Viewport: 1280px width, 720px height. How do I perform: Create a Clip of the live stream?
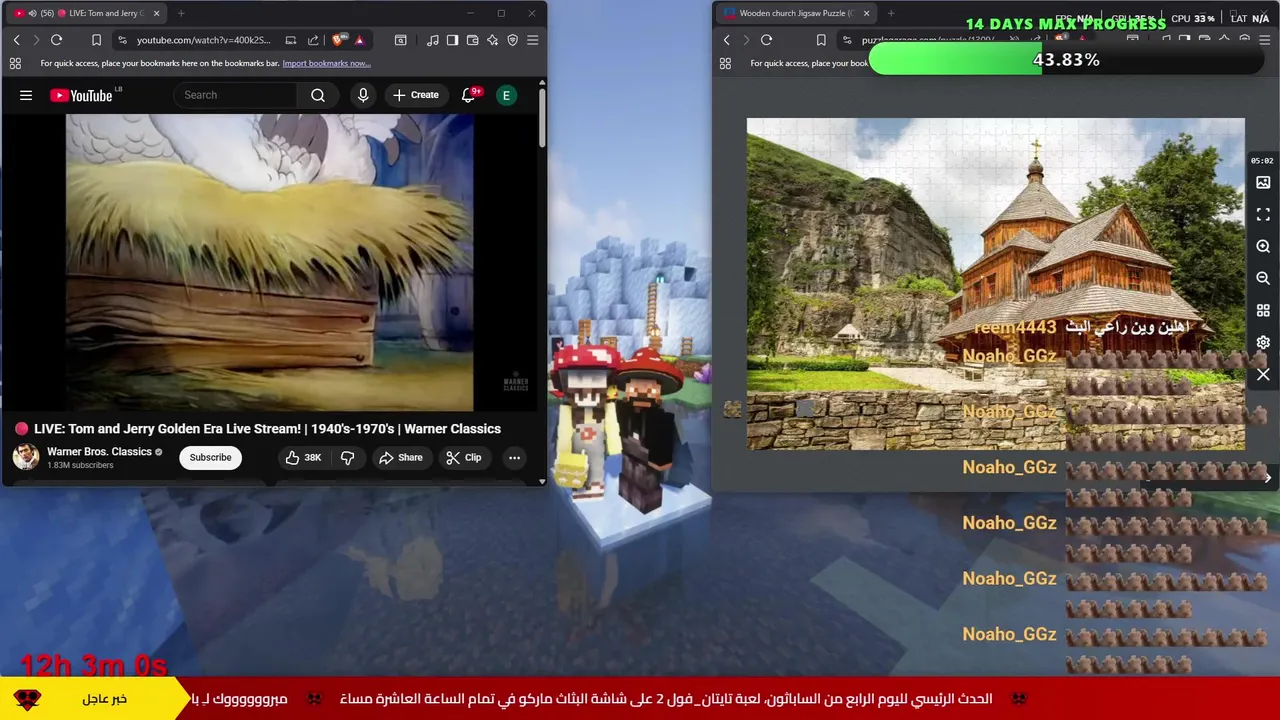(463, 458)
